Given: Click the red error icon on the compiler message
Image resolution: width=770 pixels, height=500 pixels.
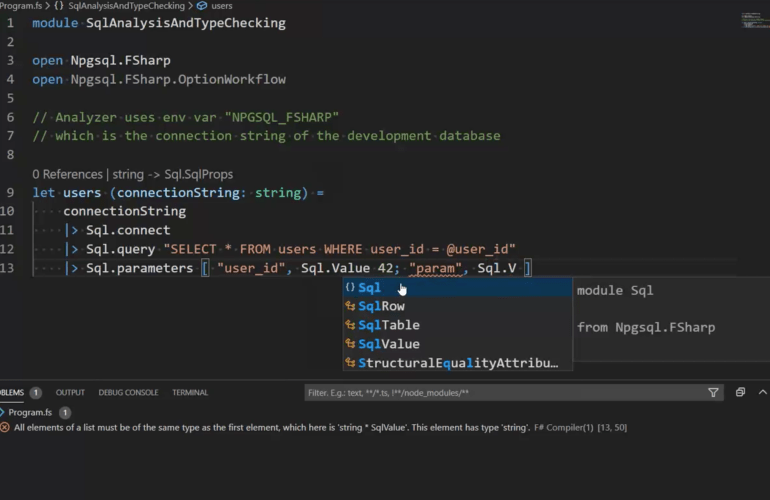Looking at the screenshot, I should (6, 428).
